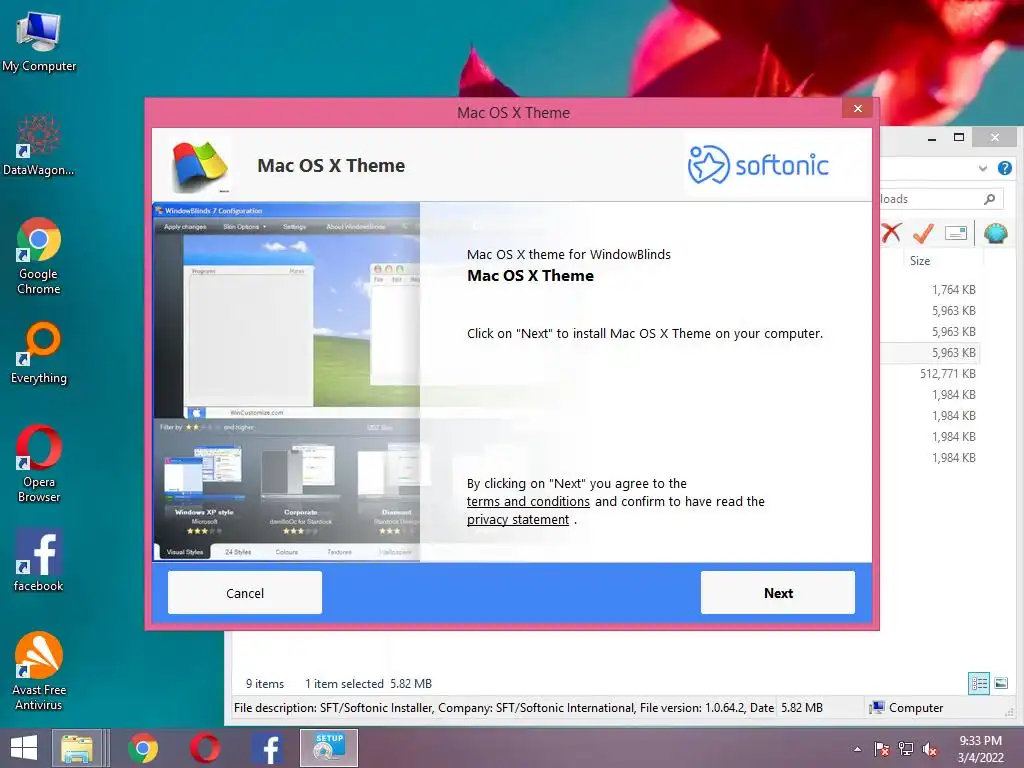Minimize the Explorer window
Screen dimensions: 1024x768
click(x=931, y=138)
